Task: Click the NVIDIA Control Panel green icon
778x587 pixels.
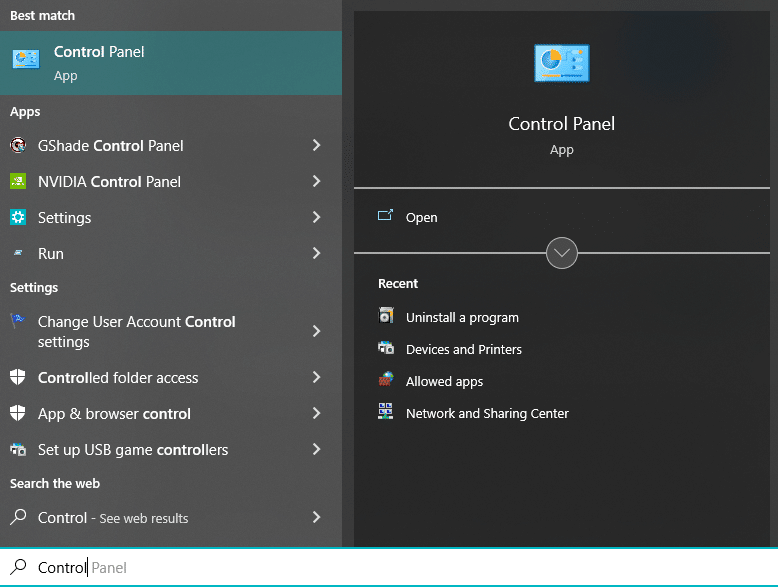Action: click(18, 181)
